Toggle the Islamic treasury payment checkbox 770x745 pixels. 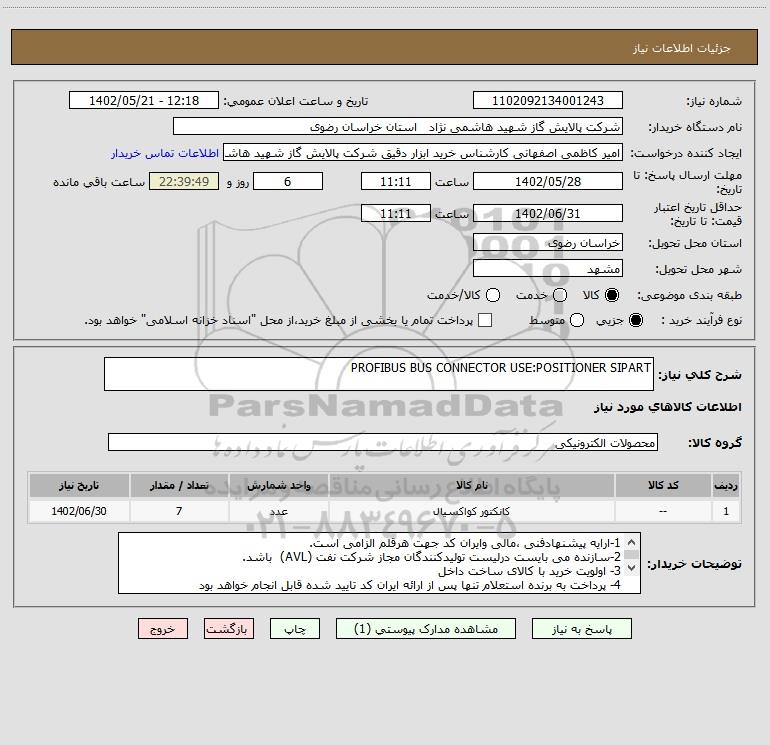[485, 320]
